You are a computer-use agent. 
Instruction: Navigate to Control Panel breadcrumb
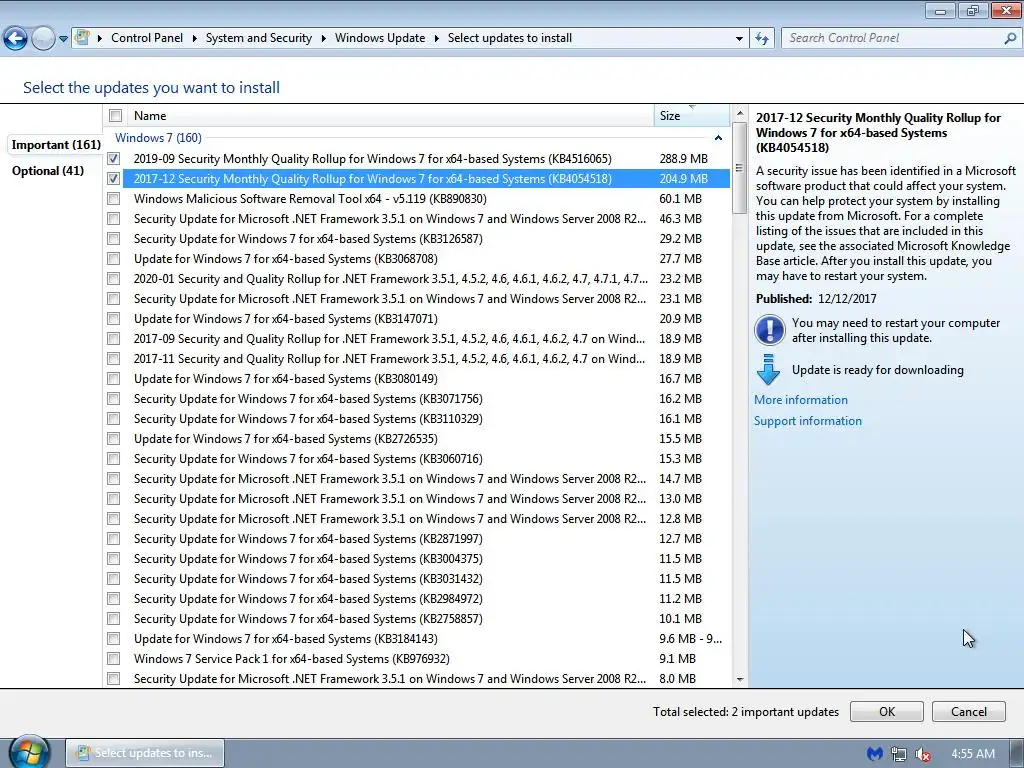(147, 38)
